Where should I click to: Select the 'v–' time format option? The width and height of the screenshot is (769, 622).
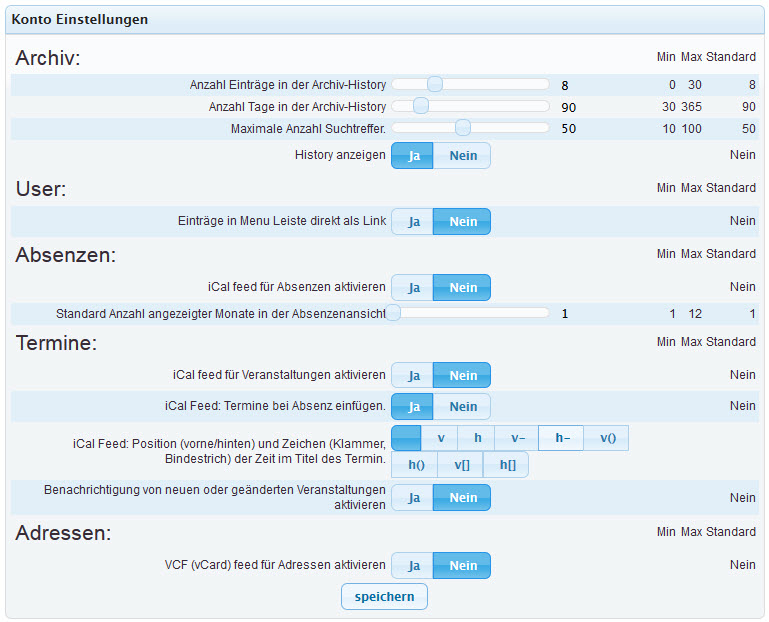click(517, 439)
